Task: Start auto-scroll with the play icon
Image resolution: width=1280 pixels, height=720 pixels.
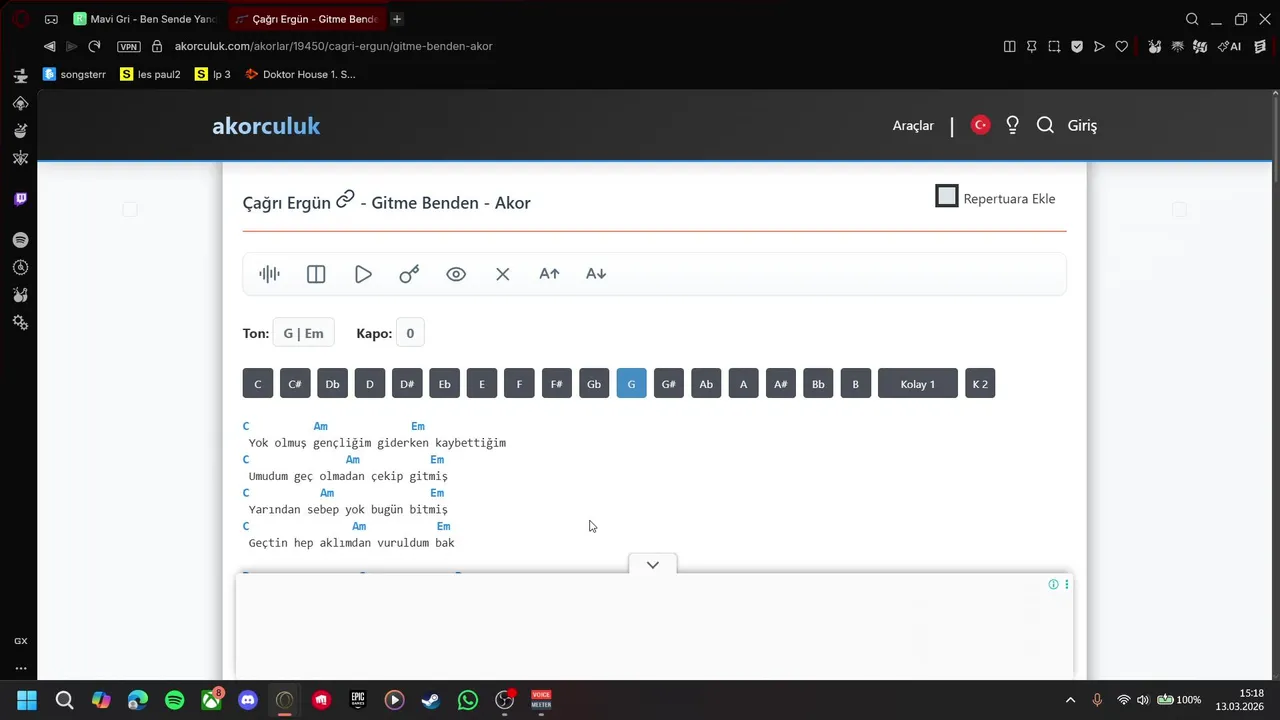Action: pyautogui.click(x=363, y=274)
